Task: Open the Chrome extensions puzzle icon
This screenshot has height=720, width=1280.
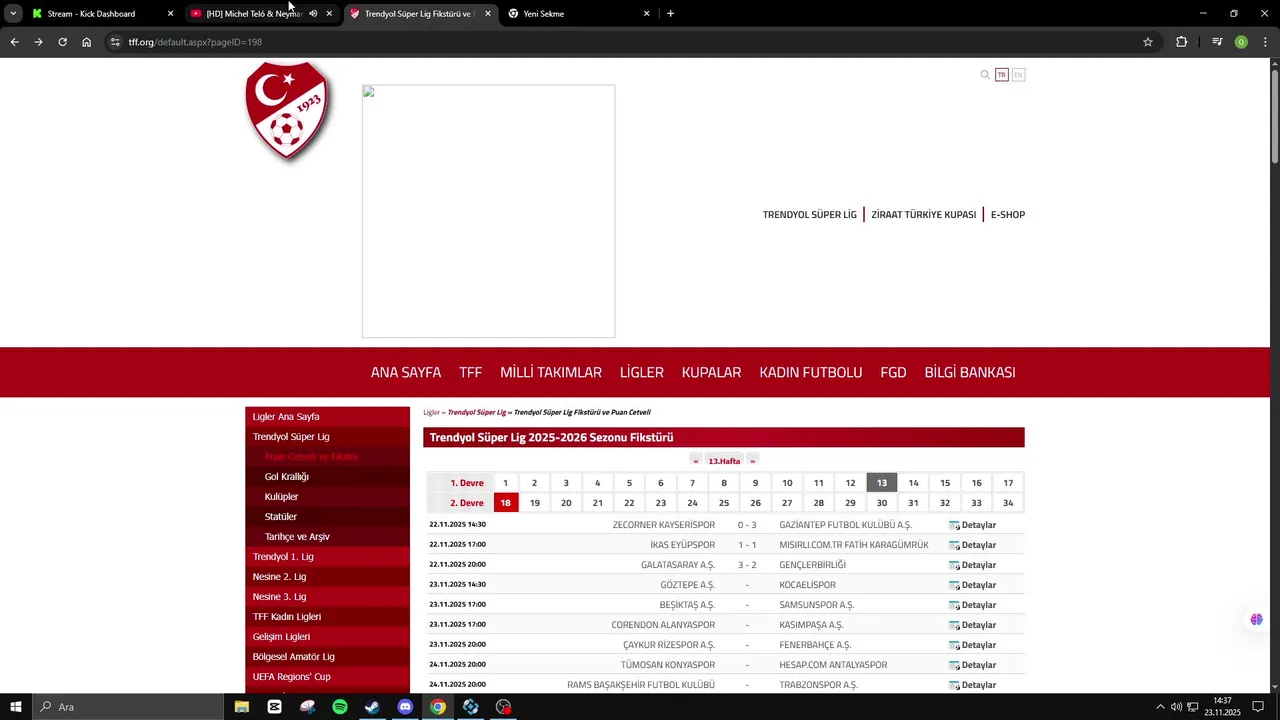Action: pyautogui.click(x=1182, y=42)
